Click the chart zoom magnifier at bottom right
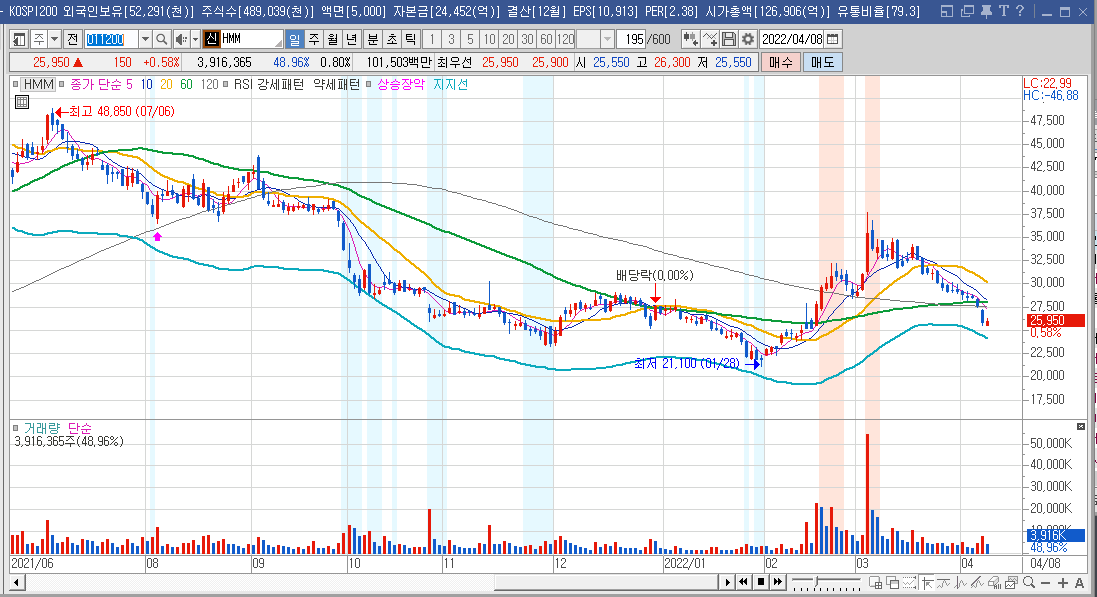 1029,582
